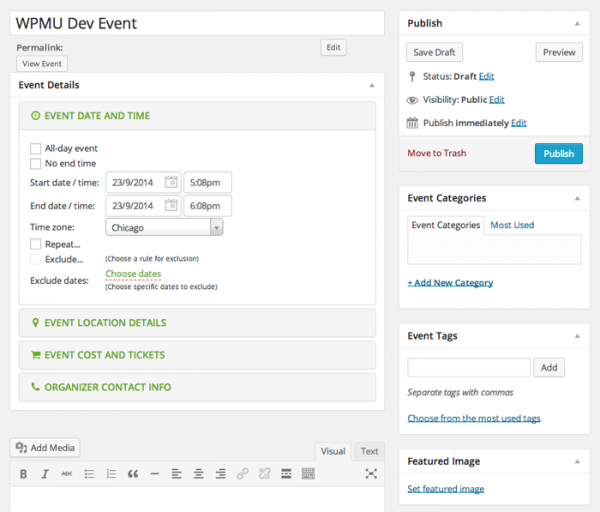This screenshot has width=600, height=512.
Task: Click the Save Draft button
Action: click(434, 52)
